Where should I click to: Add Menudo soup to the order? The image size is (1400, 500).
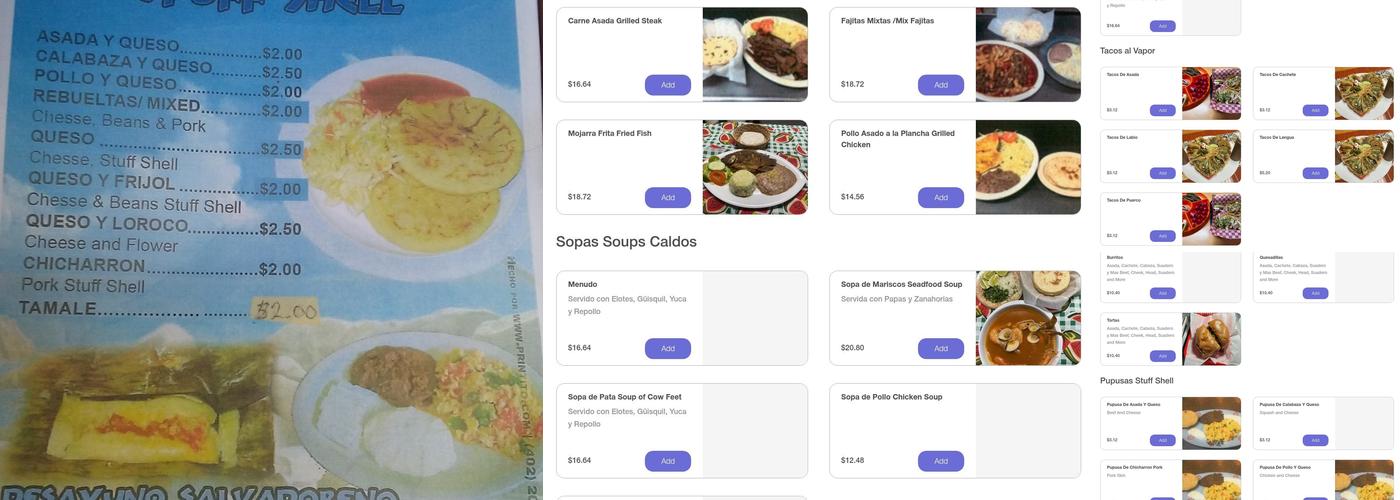(x=667, y=349)
